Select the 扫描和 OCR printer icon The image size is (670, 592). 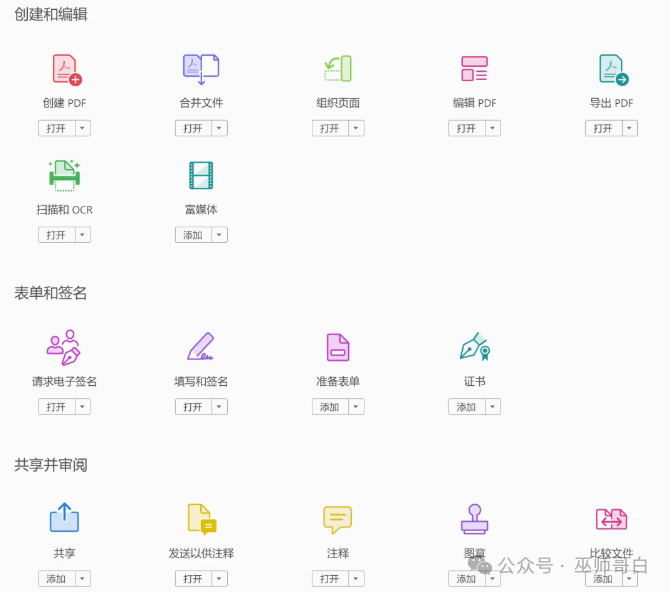click(65, 175)
